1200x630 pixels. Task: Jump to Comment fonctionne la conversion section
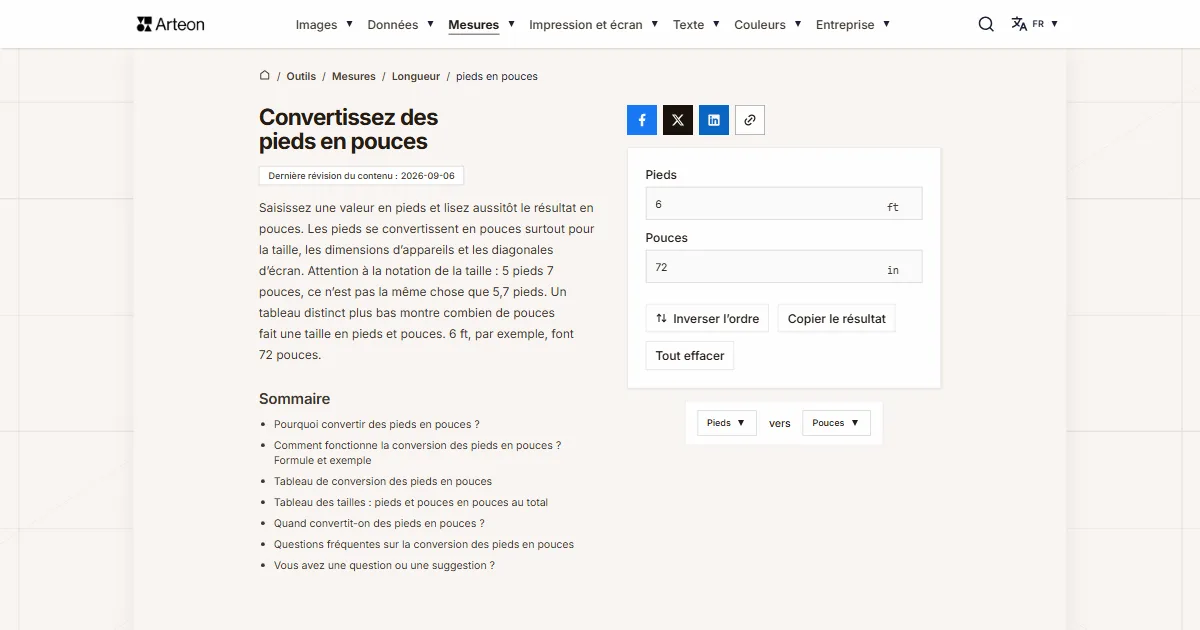coord(417,453)
